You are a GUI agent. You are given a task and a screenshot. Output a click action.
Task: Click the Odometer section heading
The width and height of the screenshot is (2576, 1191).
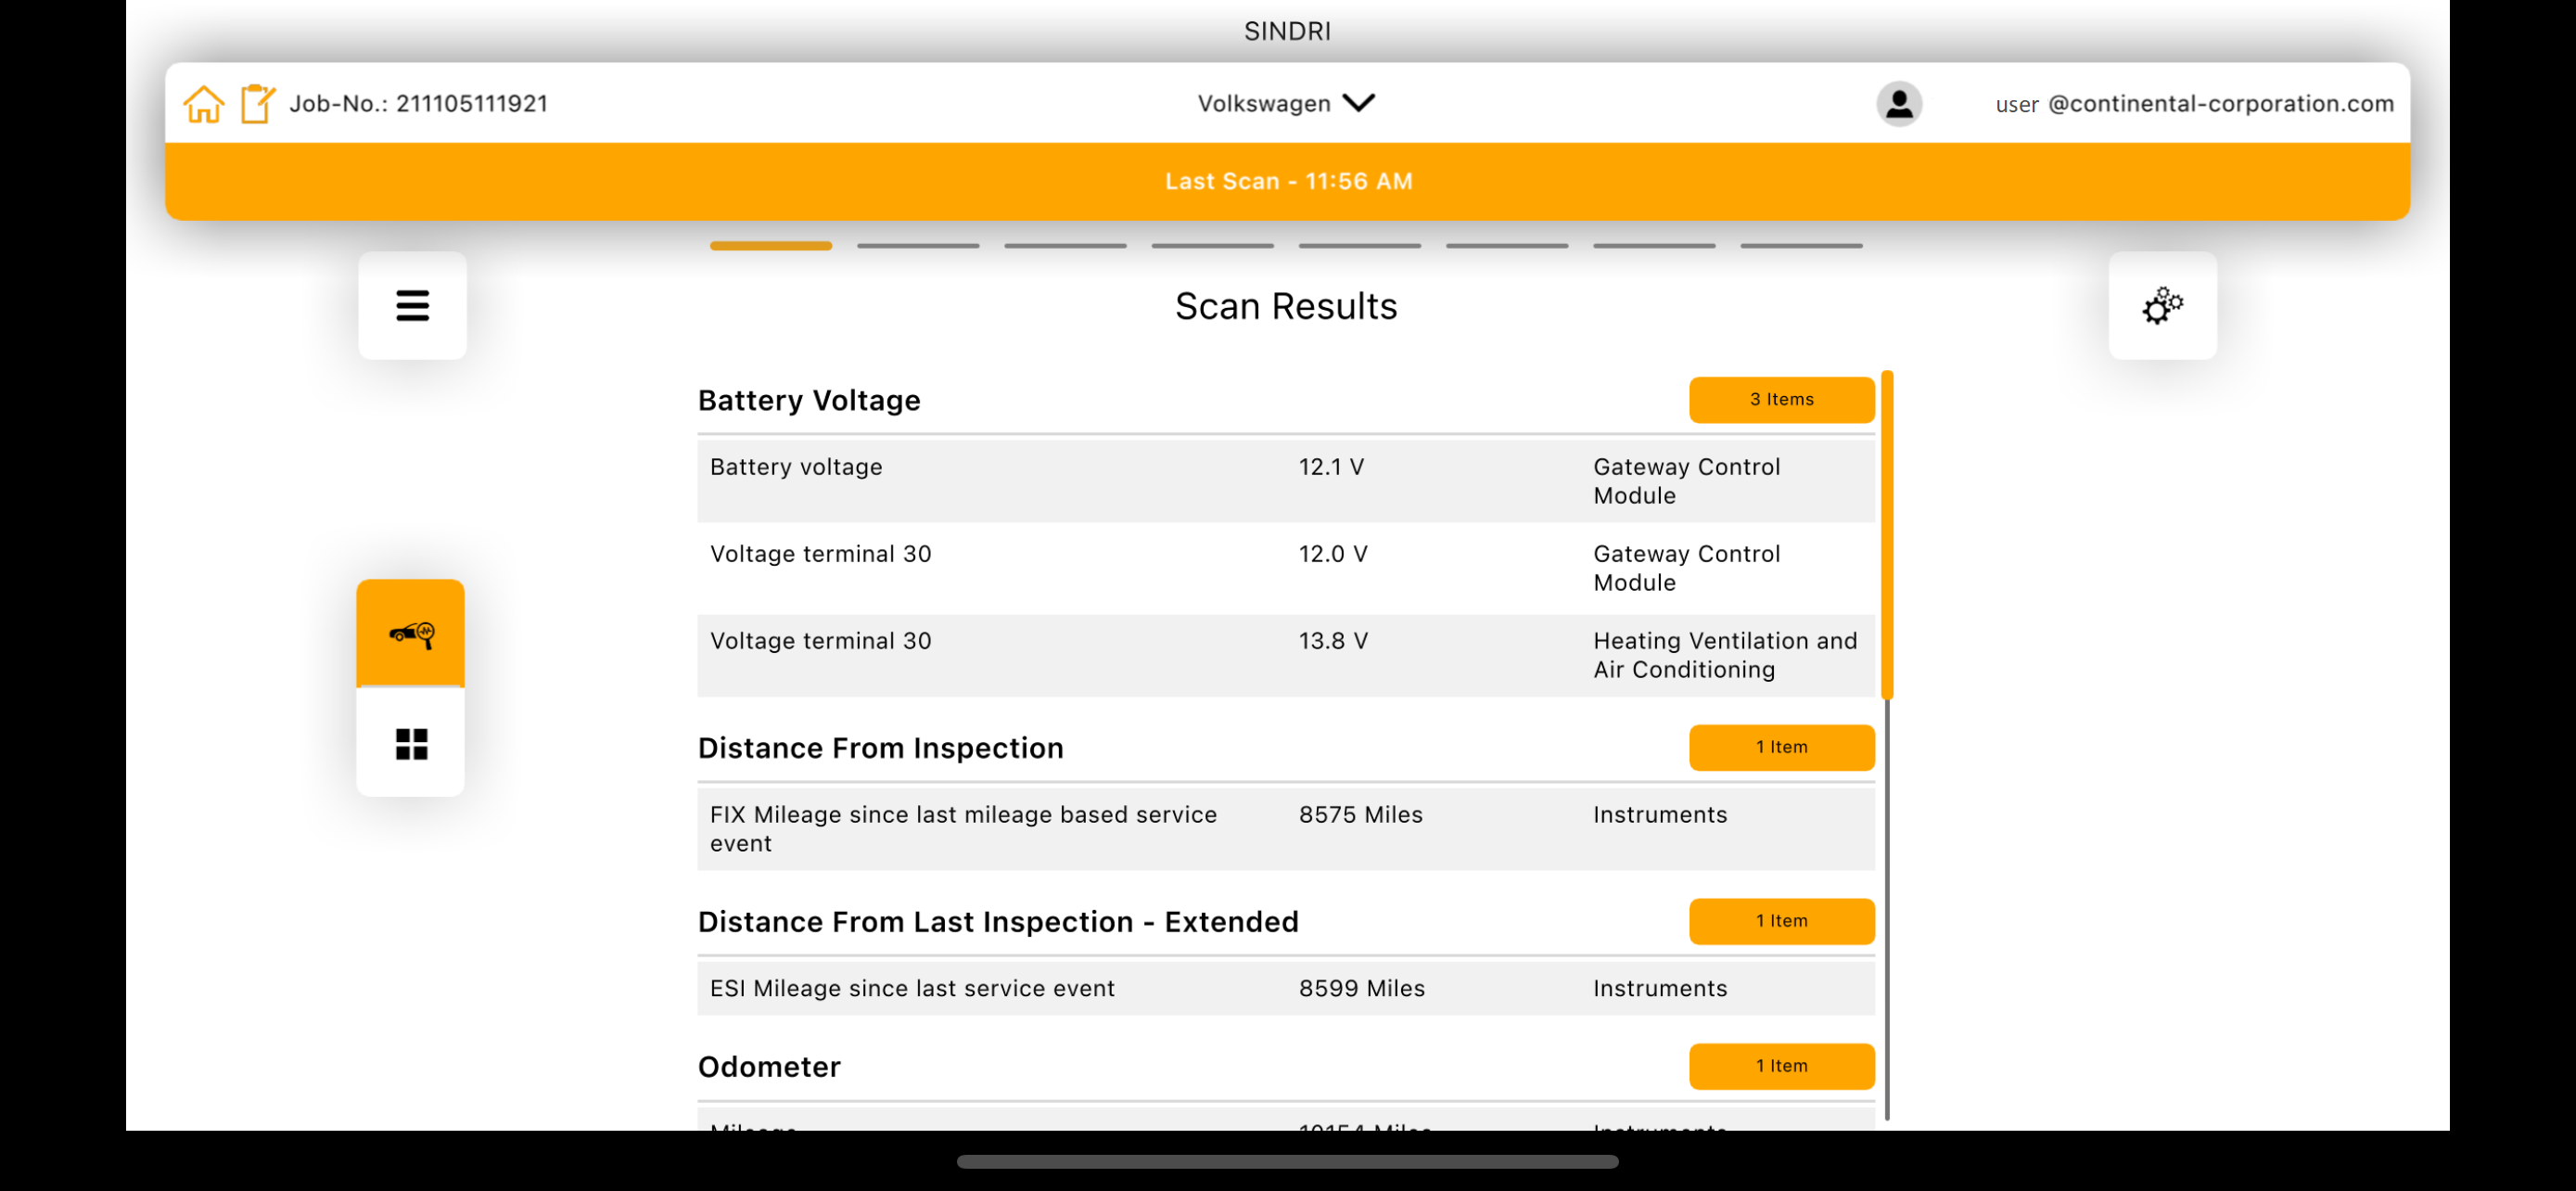(769, 1067)
